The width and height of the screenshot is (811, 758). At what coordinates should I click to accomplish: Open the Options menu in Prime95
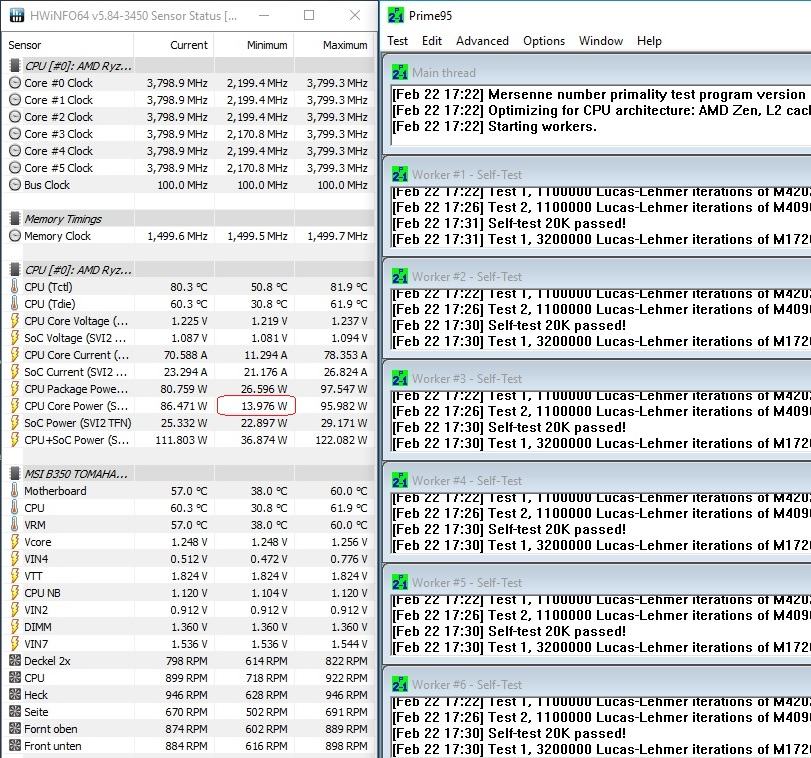click(544, 41)
